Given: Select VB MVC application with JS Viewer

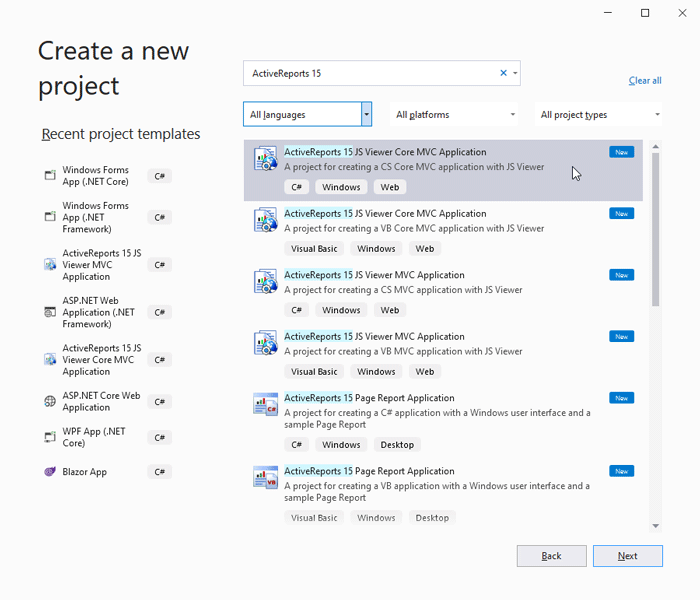Looking at the screenshot, I should point(443,355).
